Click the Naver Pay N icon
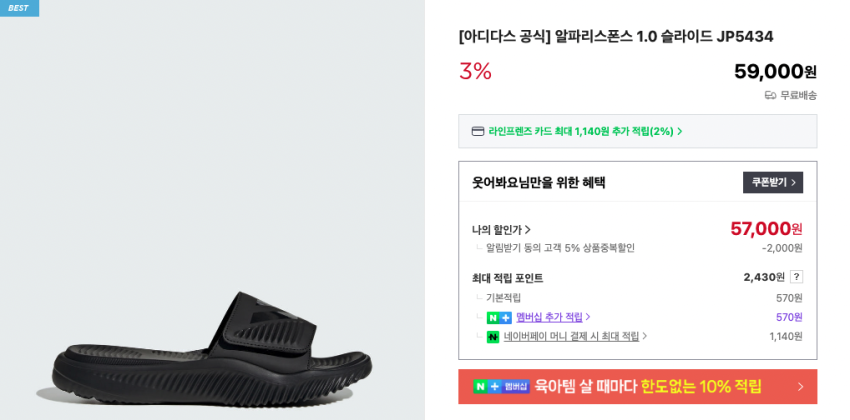Screen dimensions: 850x420 coord(493,337)
